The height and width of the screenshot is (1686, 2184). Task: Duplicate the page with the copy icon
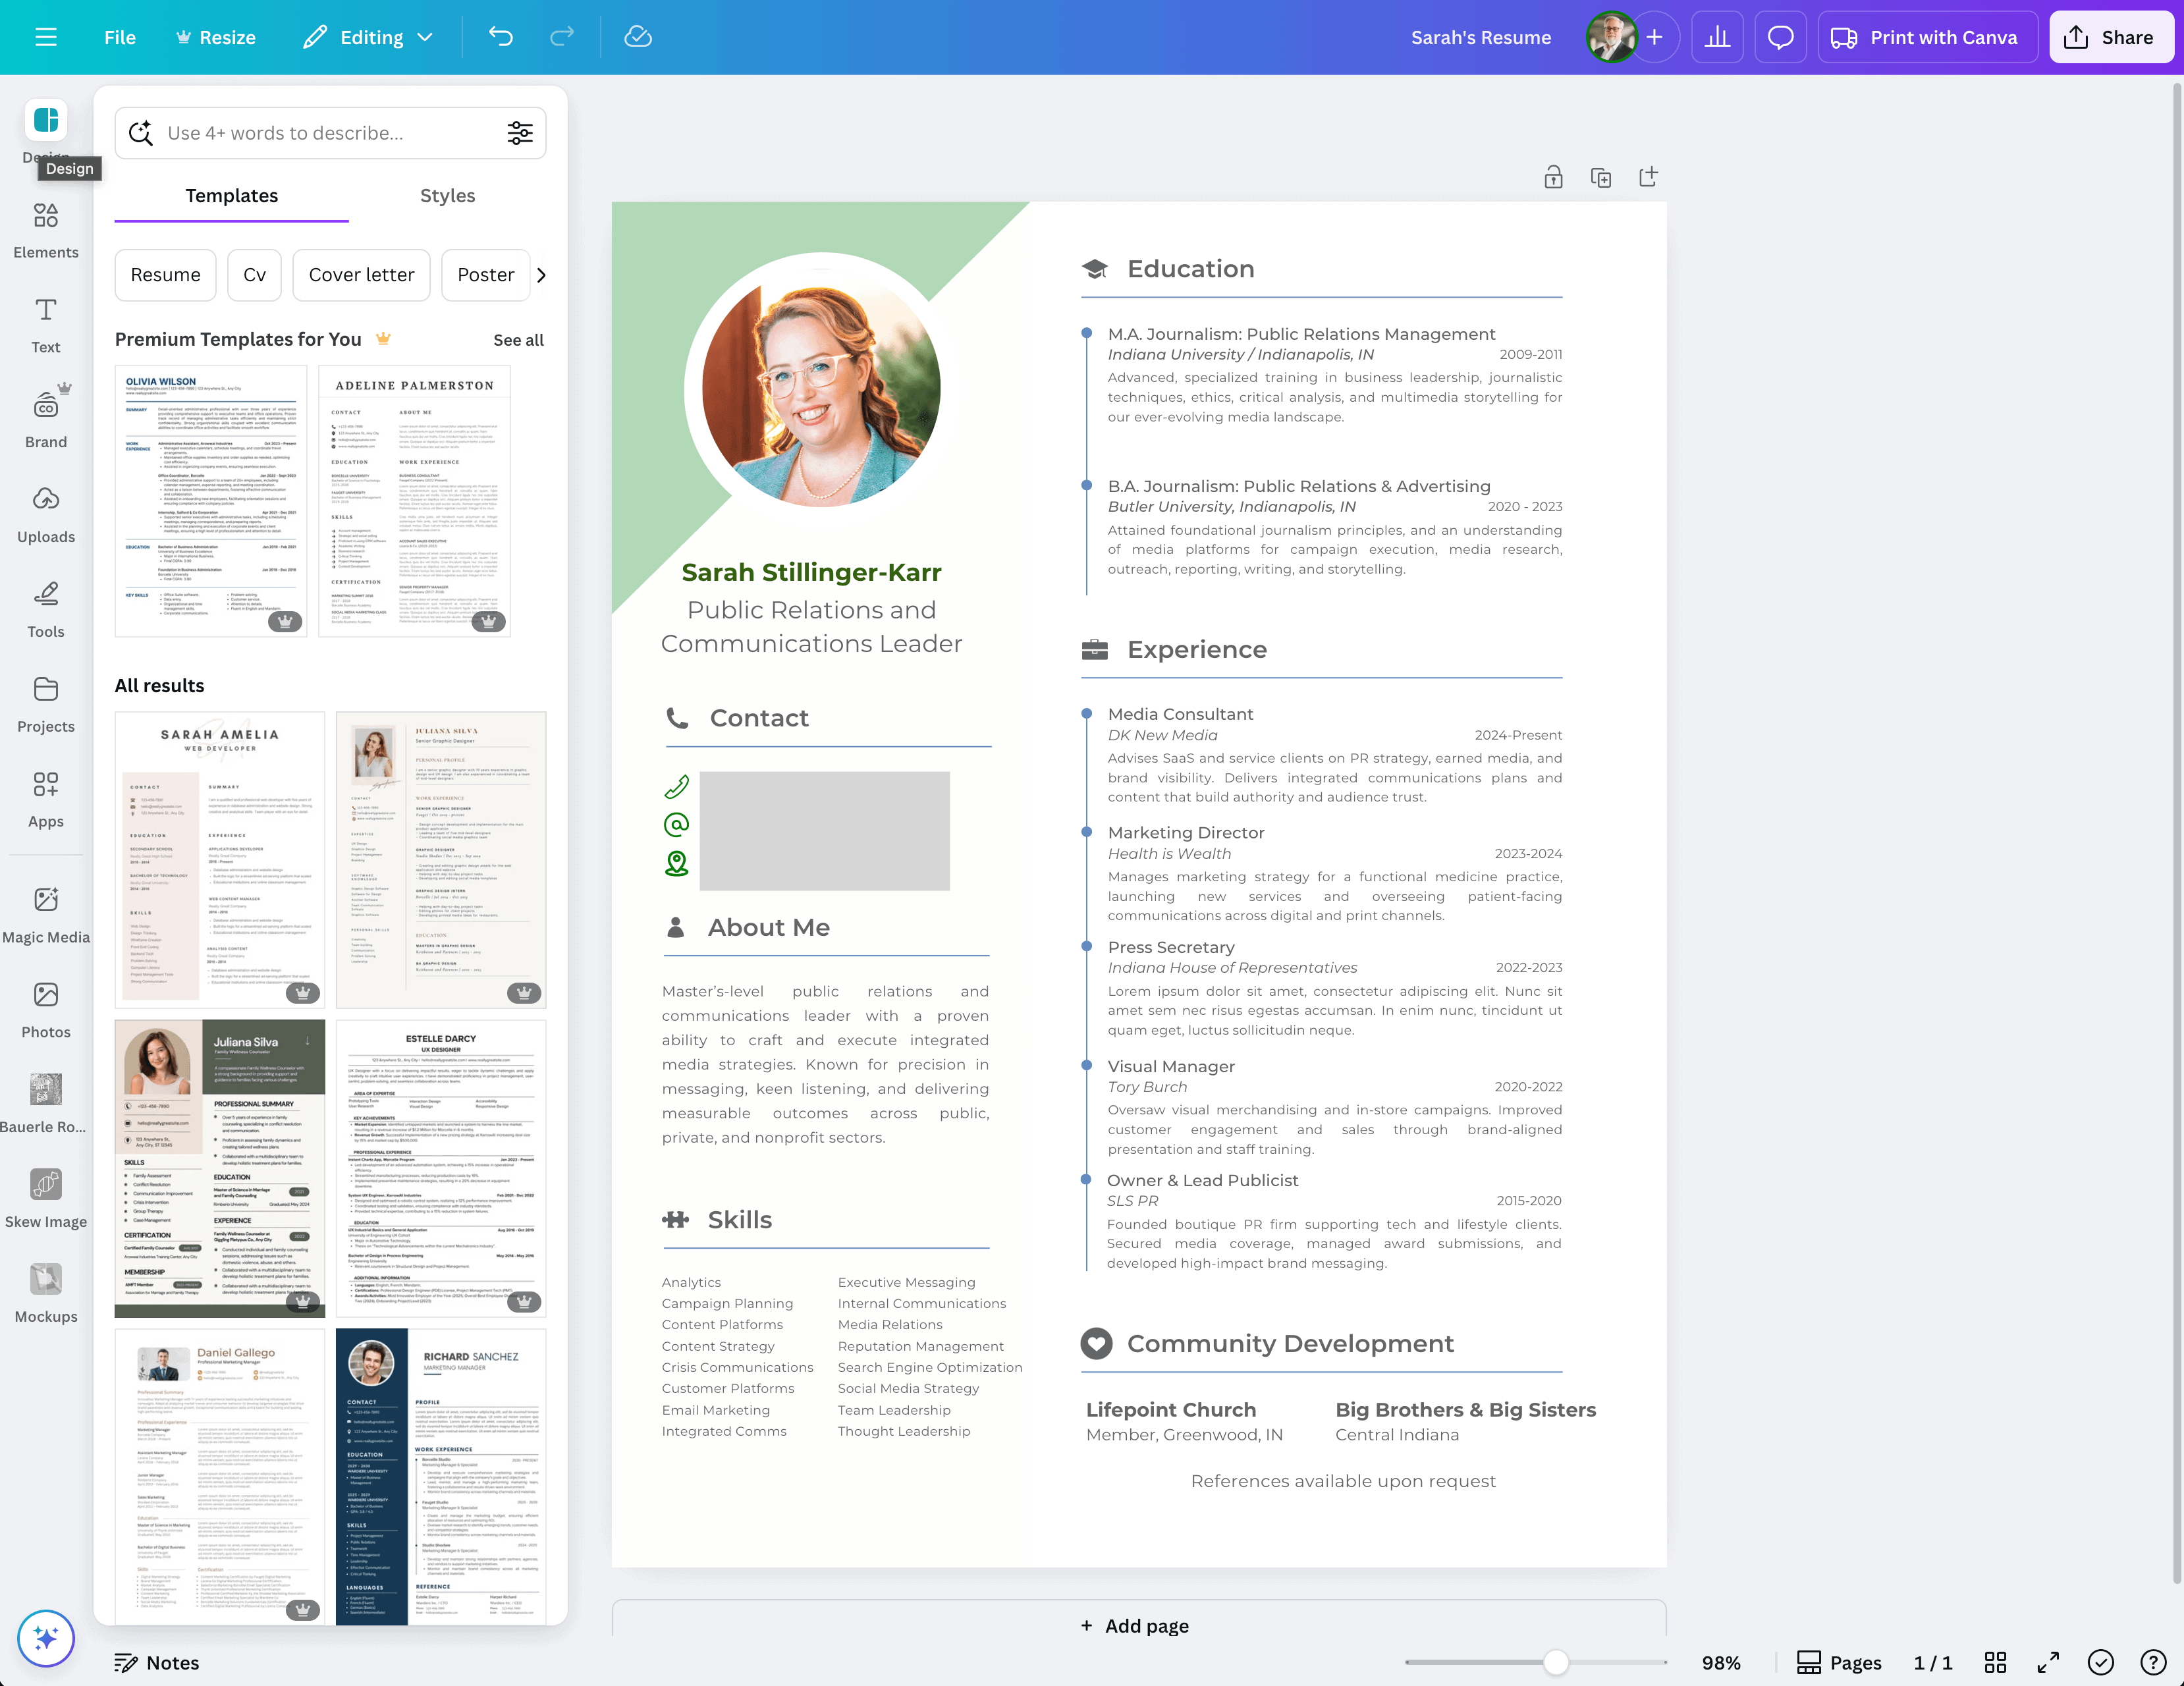(1600, 178)
